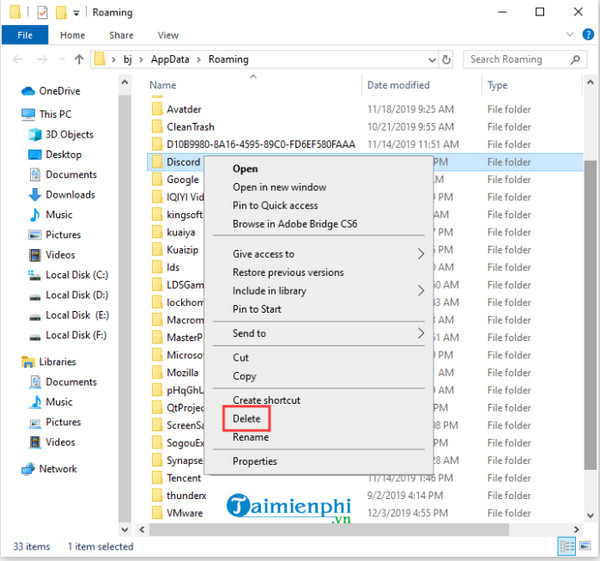This screenshot has width=600, height=561.
Task: Open the Share ribbon tab
Action: click(121, 35)
